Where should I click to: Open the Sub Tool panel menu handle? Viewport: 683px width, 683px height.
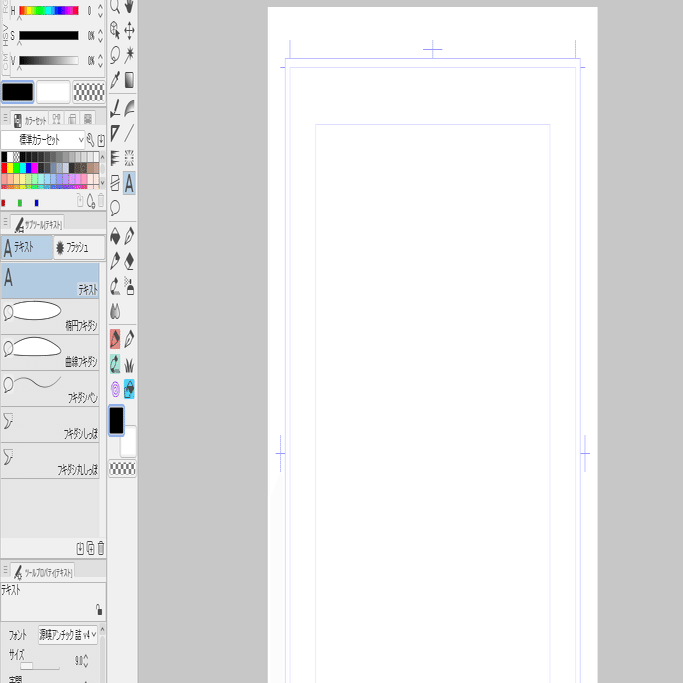(x=6, y=222)
